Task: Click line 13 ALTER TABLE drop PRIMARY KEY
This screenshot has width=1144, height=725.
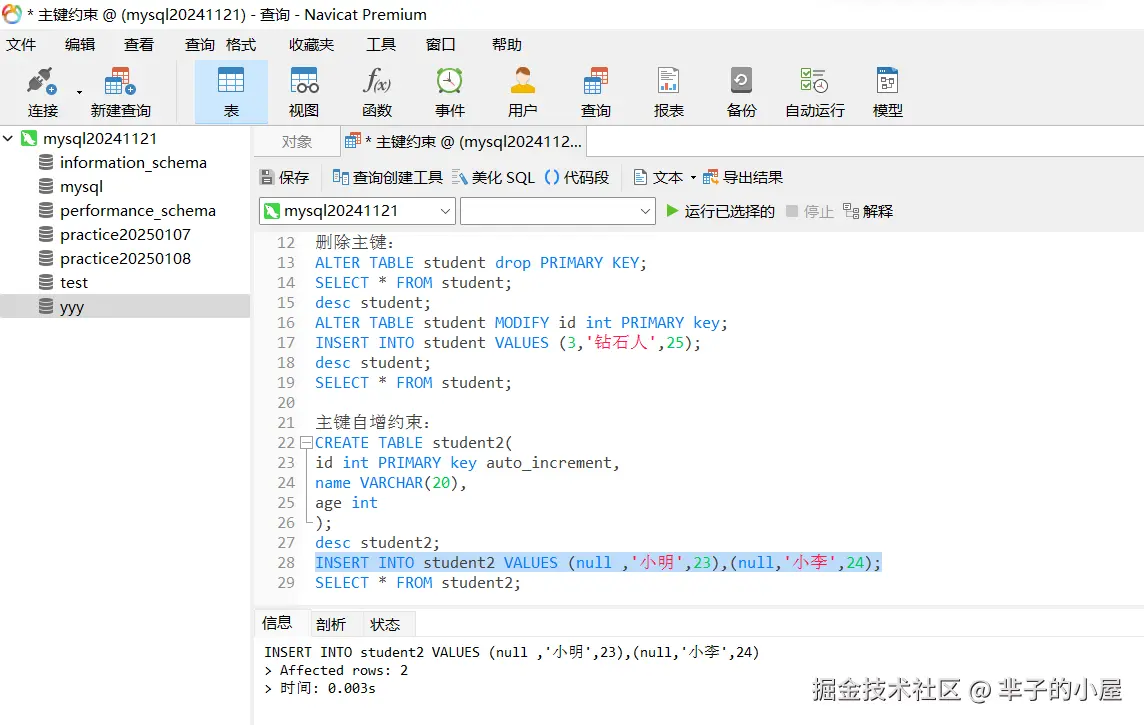Action: coord(481,263)
